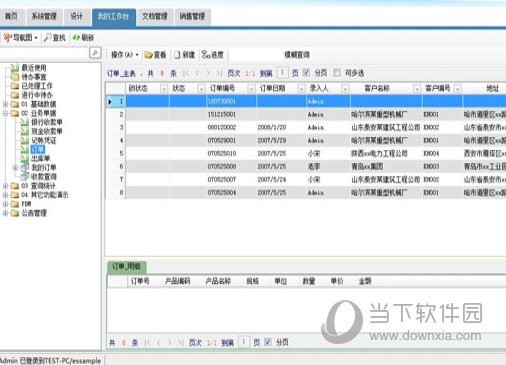The image size is (506, 365).
Task: Open the 状态 column filter dropdown
Action: (x=201, y=89)
